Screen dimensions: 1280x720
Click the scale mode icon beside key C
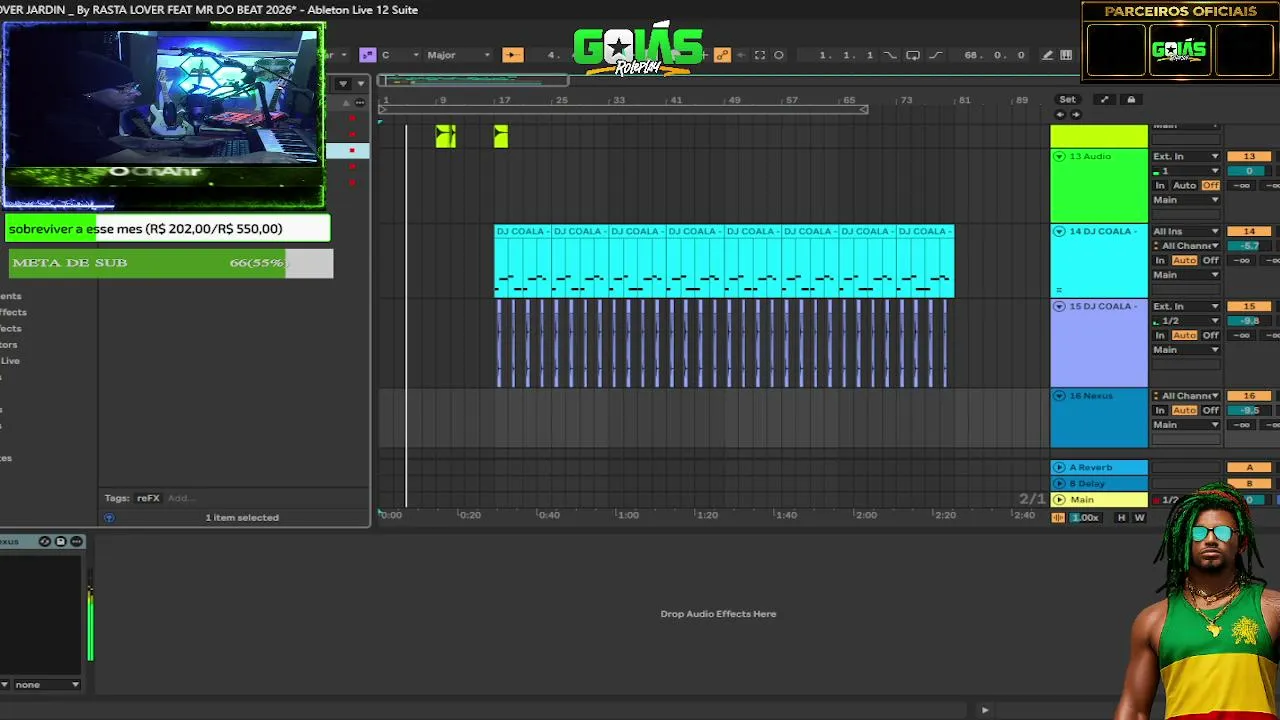(367, 55)
